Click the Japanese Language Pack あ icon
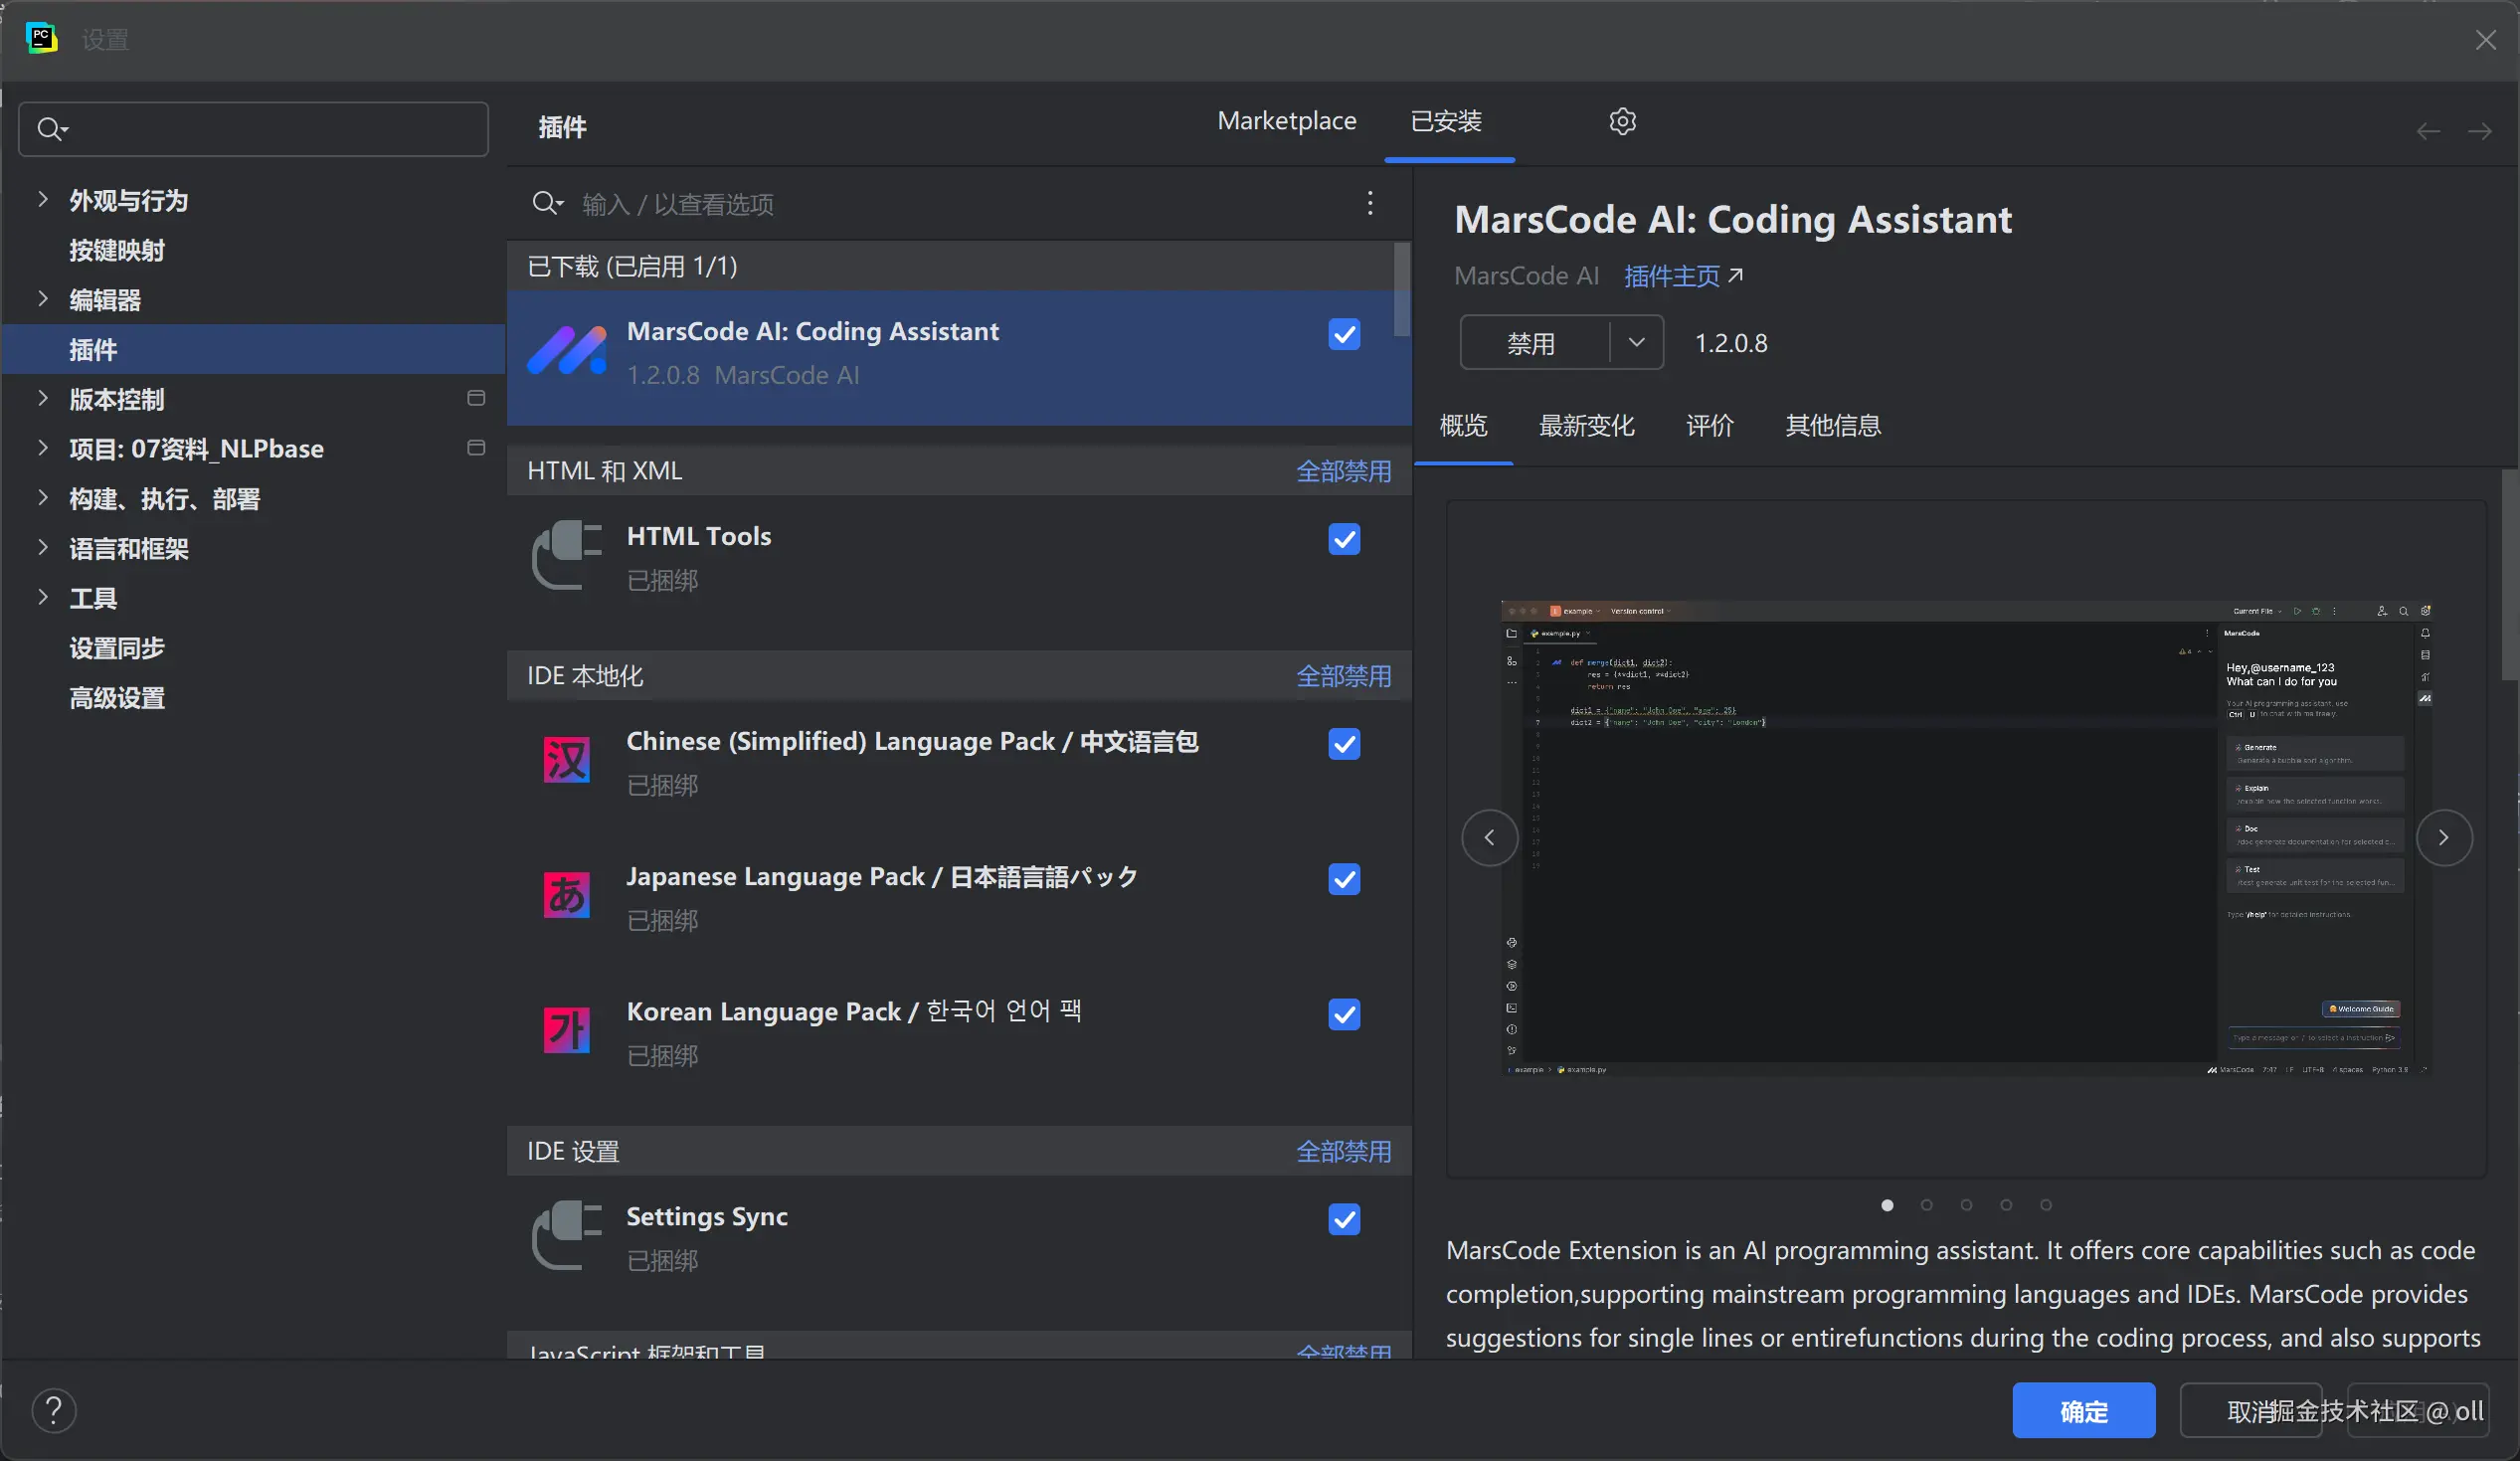The height and width of the screenshot is (1461, 2520). coord(566,895)
